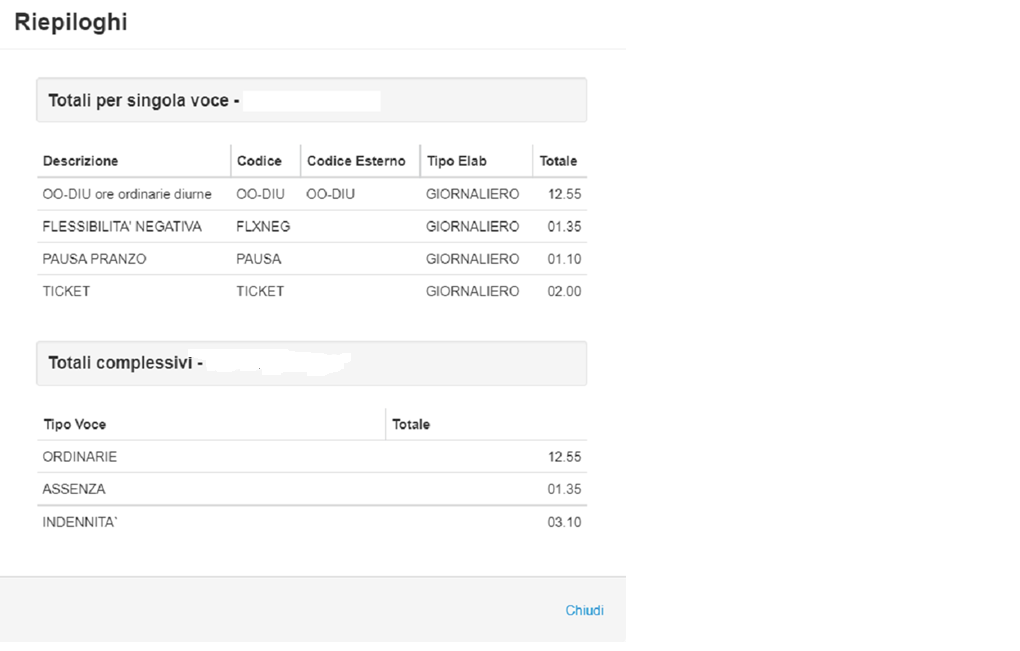Viewport: 1020px width, 651px height.
Task: Click the Totali per singola voce heading
Action: tap(144, 101)
